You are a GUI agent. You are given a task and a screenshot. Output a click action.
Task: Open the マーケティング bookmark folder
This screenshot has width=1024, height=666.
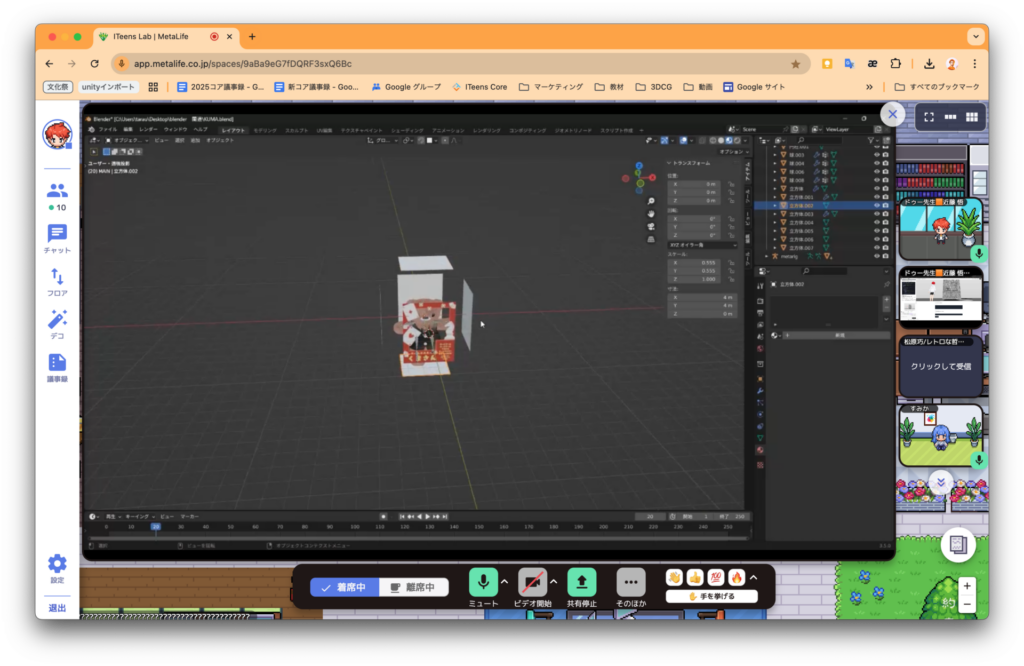click(551, 87)
